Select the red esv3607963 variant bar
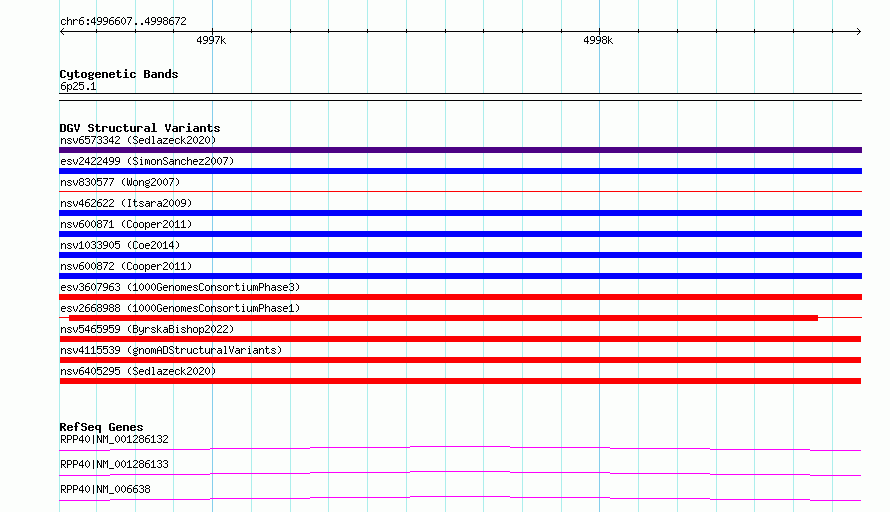The height and width of the screenshot is (512, 890). (x=460, y=297)
